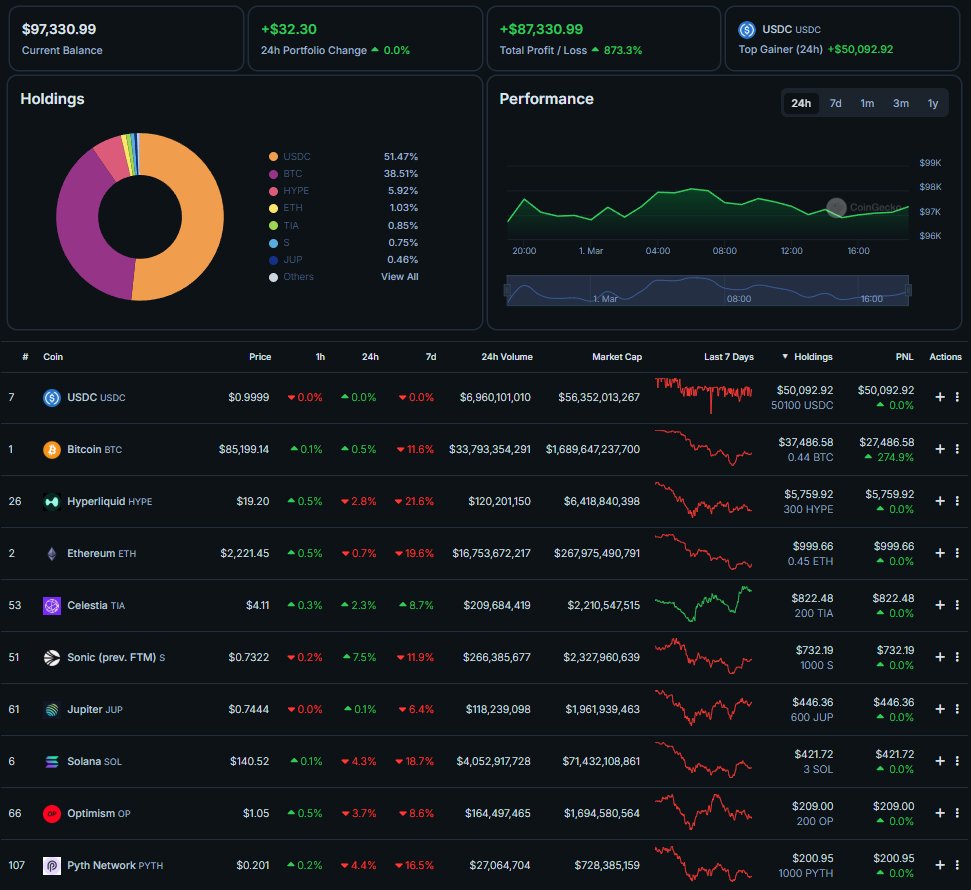Image resolution: width=971 pixels, height=890 pixels.
Task: Click left handle of chart range navigator
Action: click(507, 290)
